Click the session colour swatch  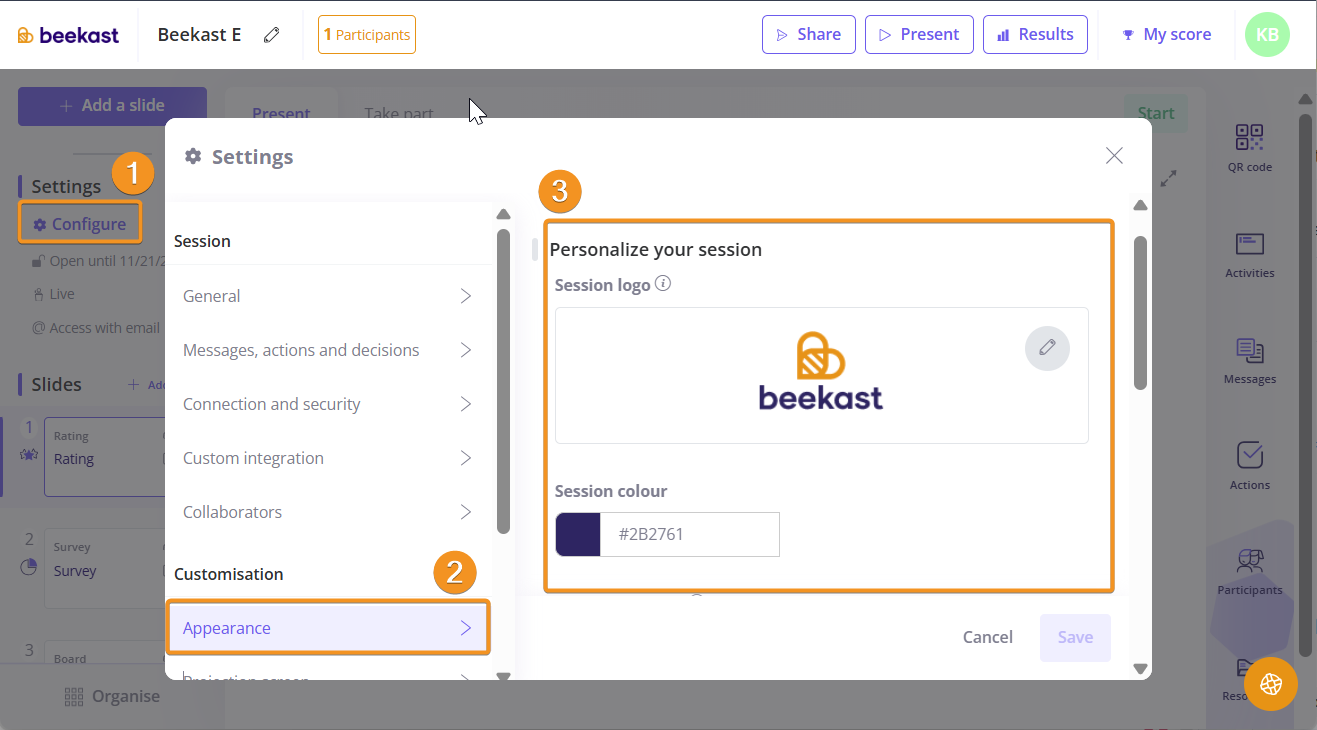[578, 534]
